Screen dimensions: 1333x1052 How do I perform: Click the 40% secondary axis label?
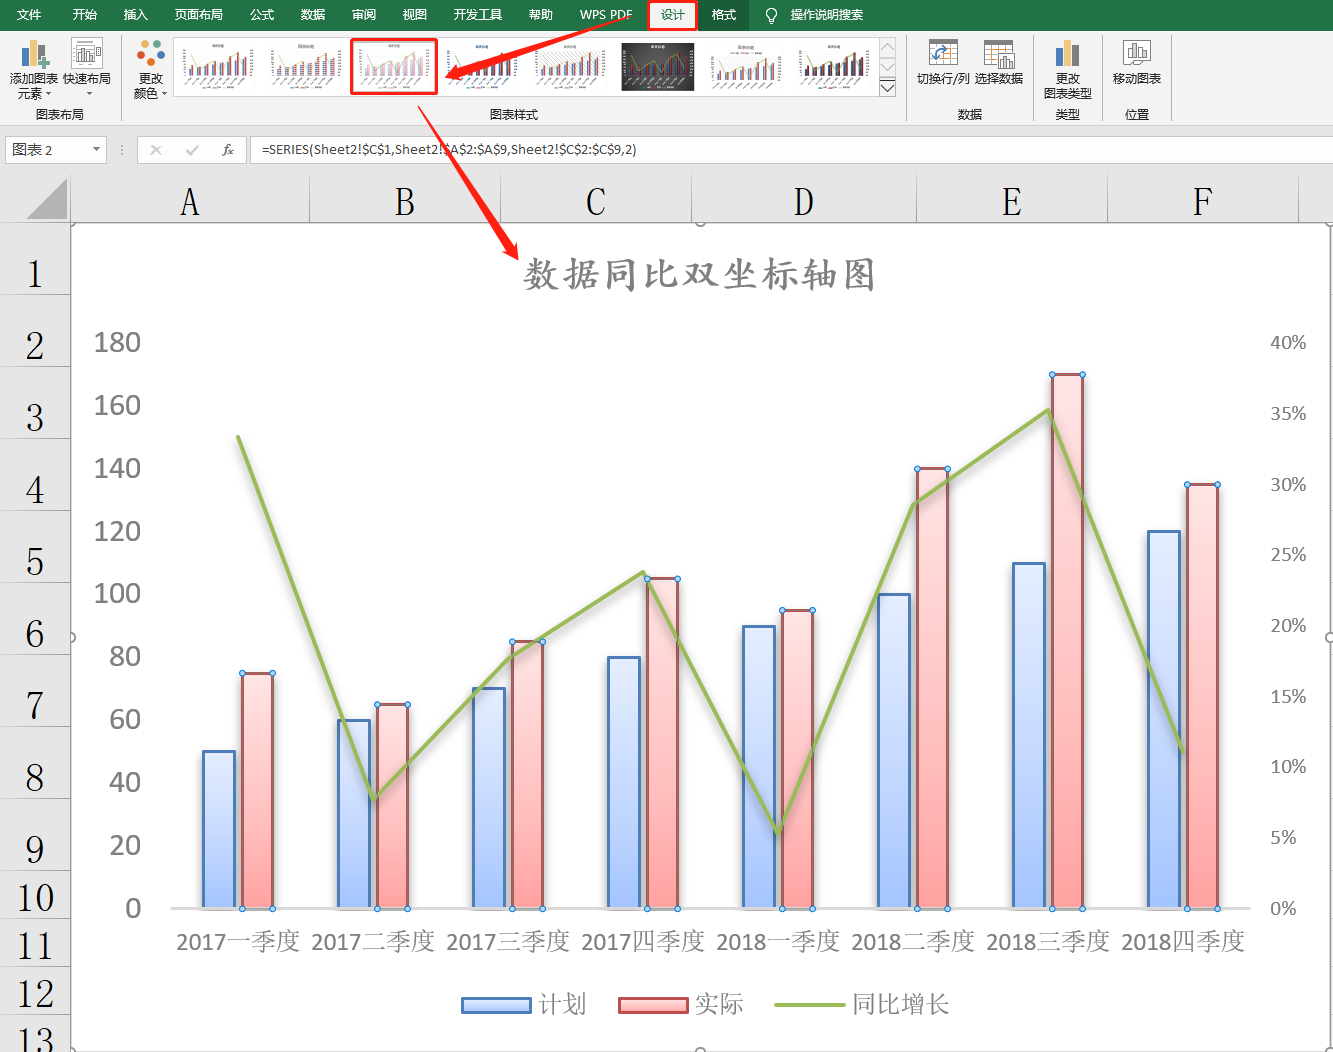1288,342
